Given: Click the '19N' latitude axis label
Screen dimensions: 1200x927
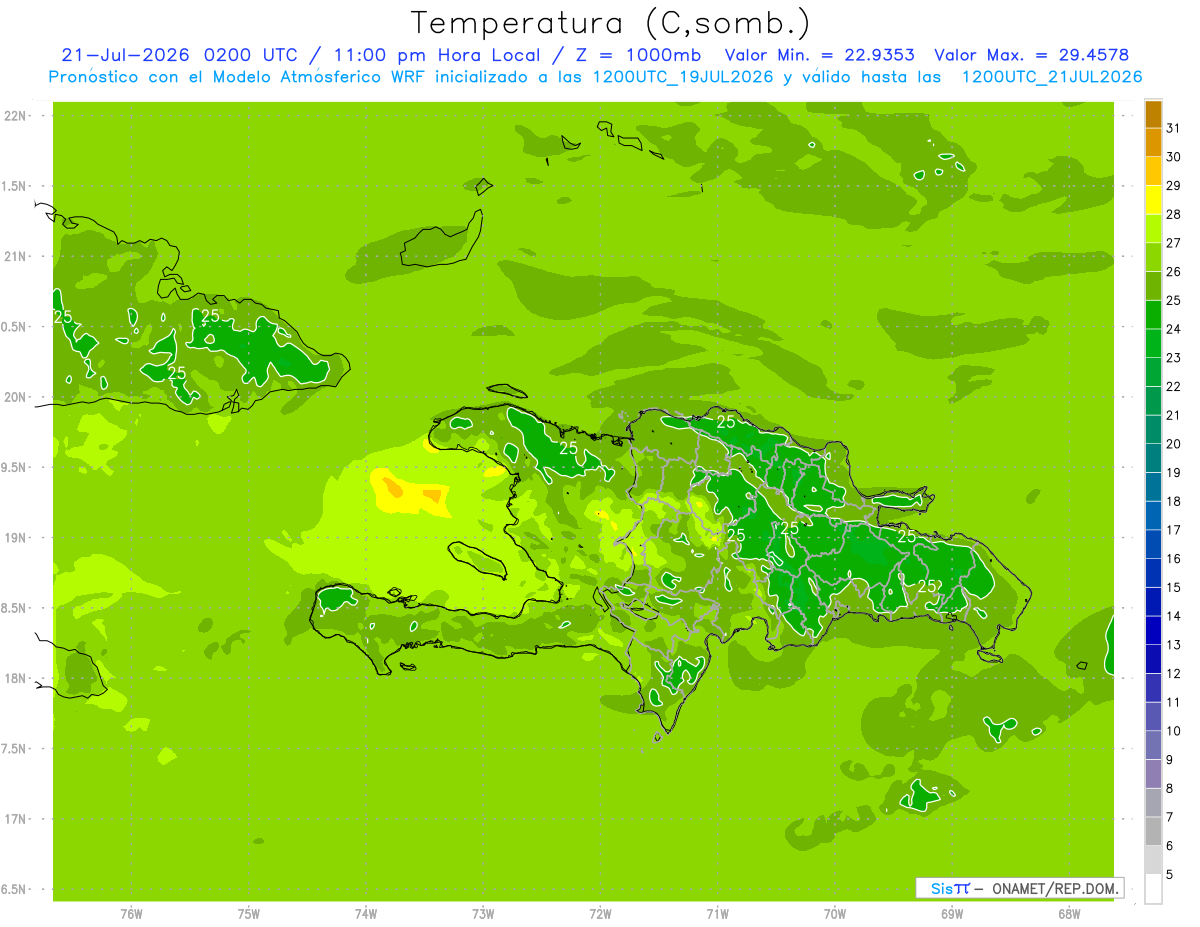Looking at the screenshot, I should point(15,537).
